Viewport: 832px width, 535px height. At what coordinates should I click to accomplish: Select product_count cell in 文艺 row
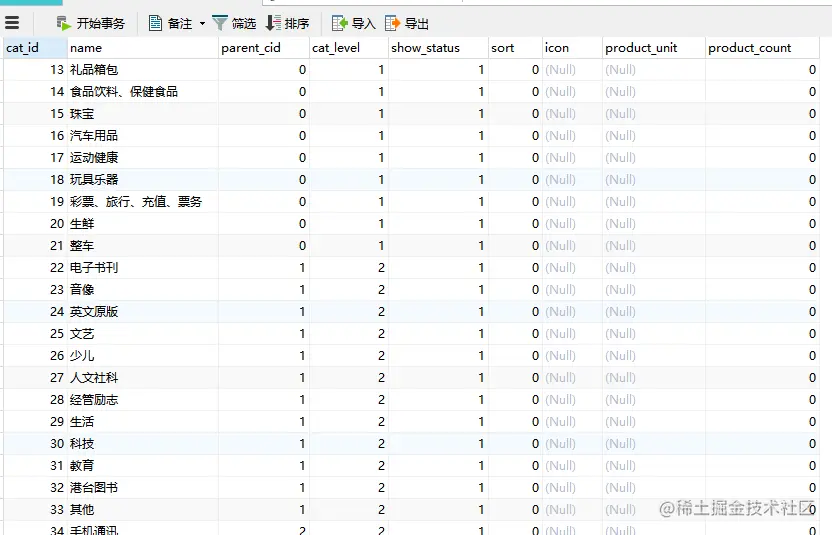762,334
